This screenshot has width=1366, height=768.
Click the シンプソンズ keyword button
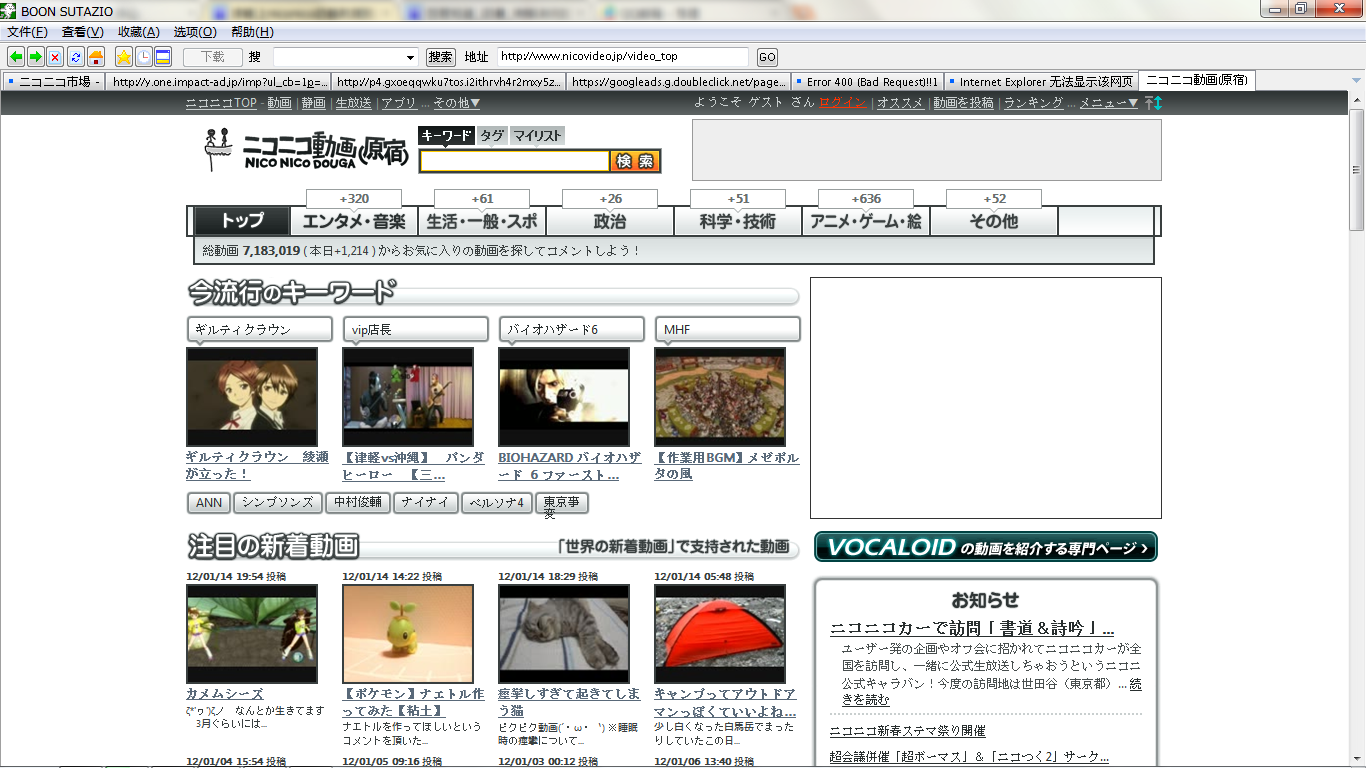(x=279, y=503)
